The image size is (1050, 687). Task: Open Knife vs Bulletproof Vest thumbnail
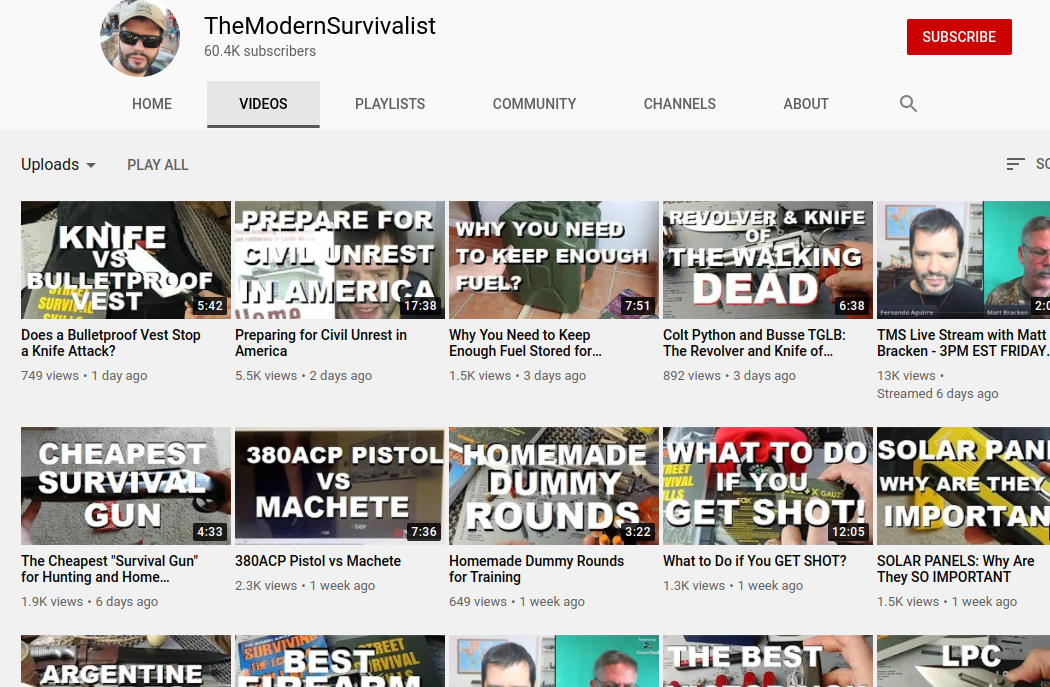coord(126,260)
